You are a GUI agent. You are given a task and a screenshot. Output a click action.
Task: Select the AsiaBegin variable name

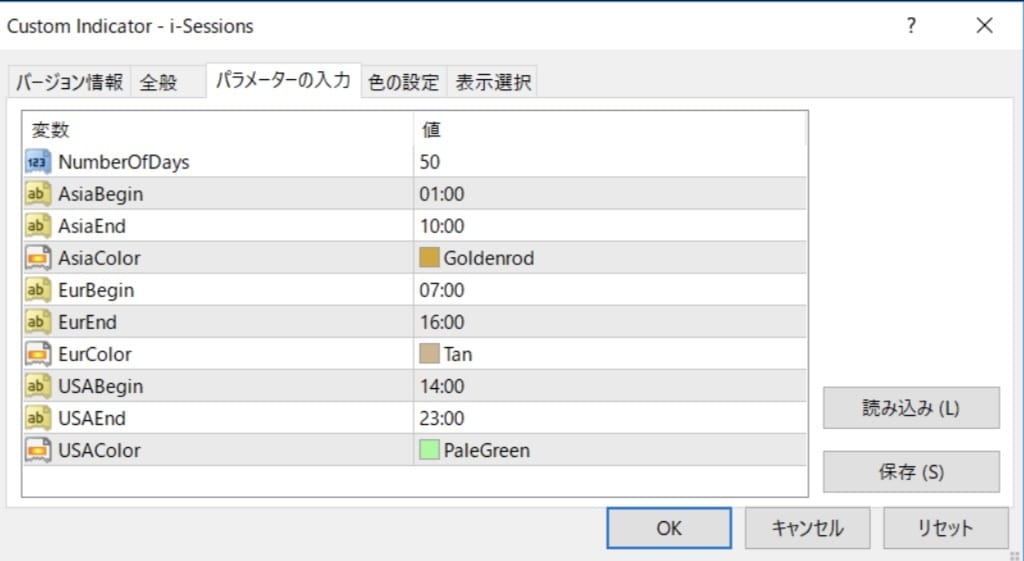pos(101,194)
